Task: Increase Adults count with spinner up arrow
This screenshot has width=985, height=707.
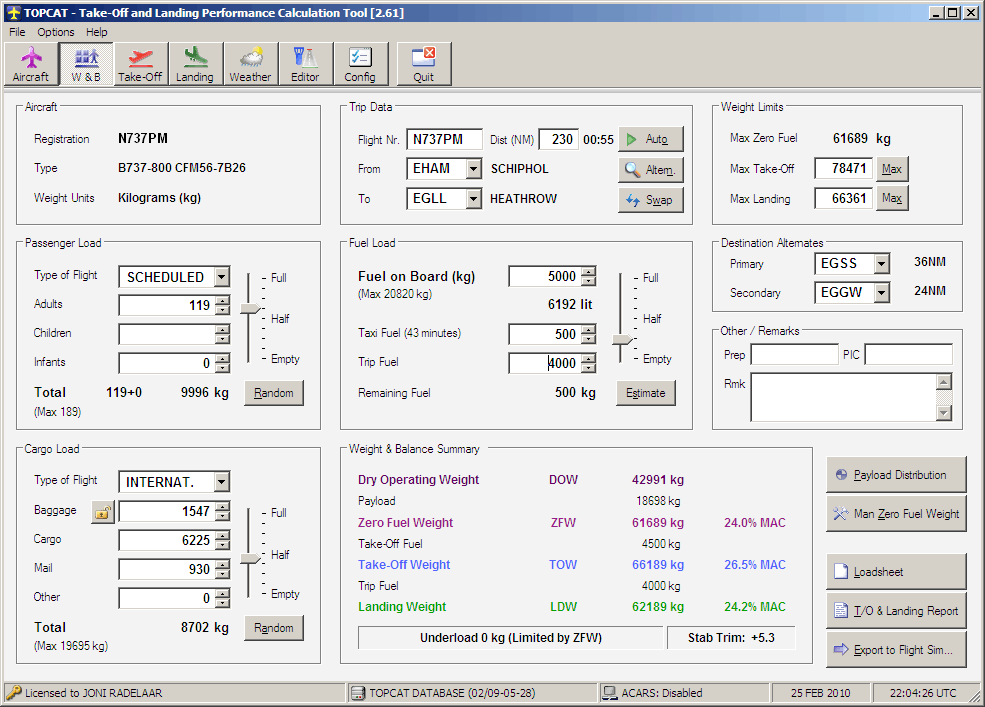Action: tap(222, 301)
